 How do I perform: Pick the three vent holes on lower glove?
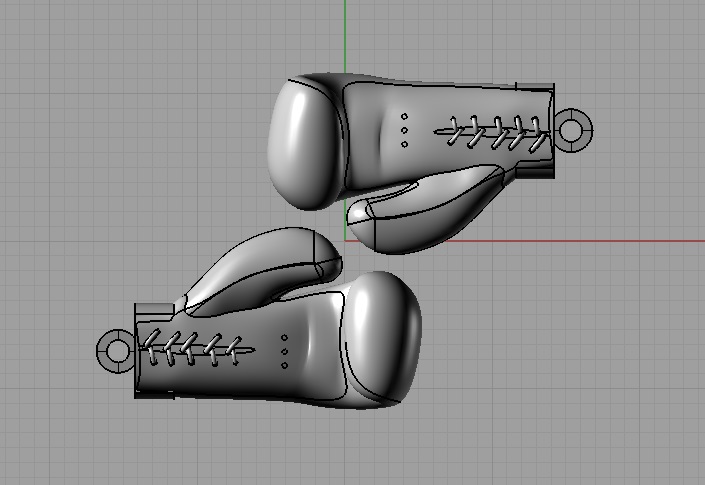pos(285,351)
